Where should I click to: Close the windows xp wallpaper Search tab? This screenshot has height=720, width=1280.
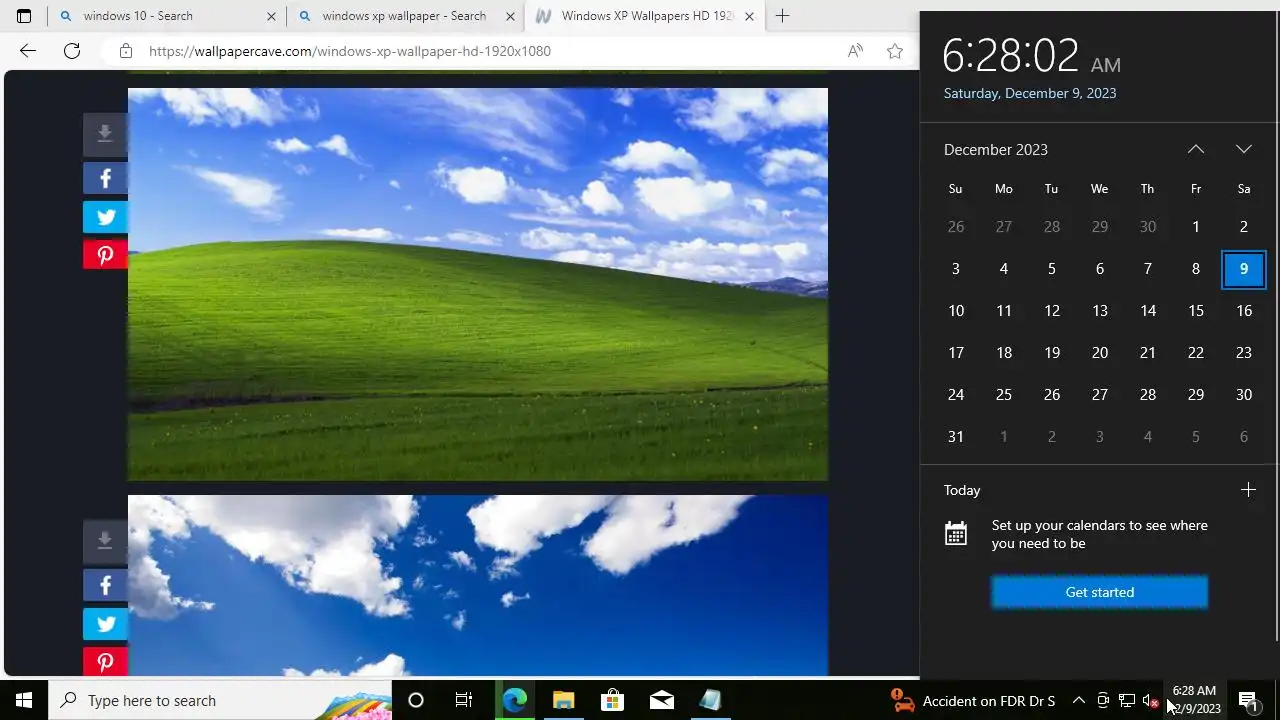[511, 16]
